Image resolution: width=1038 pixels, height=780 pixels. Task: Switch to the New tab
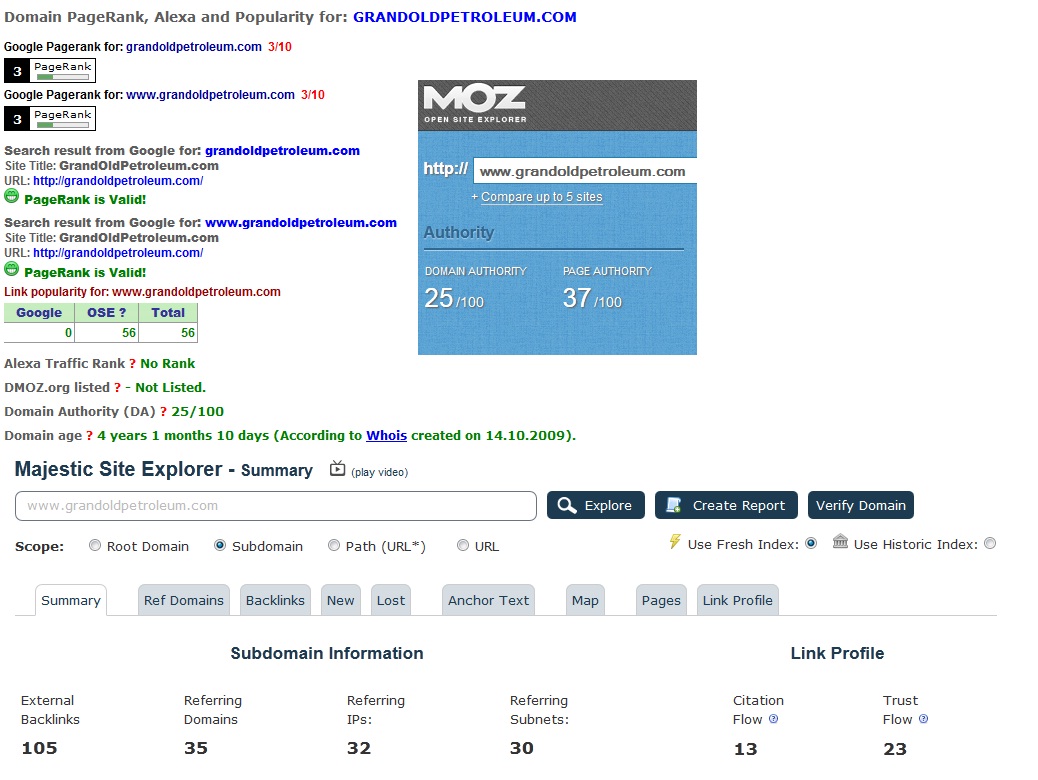[x=341, y=600]
